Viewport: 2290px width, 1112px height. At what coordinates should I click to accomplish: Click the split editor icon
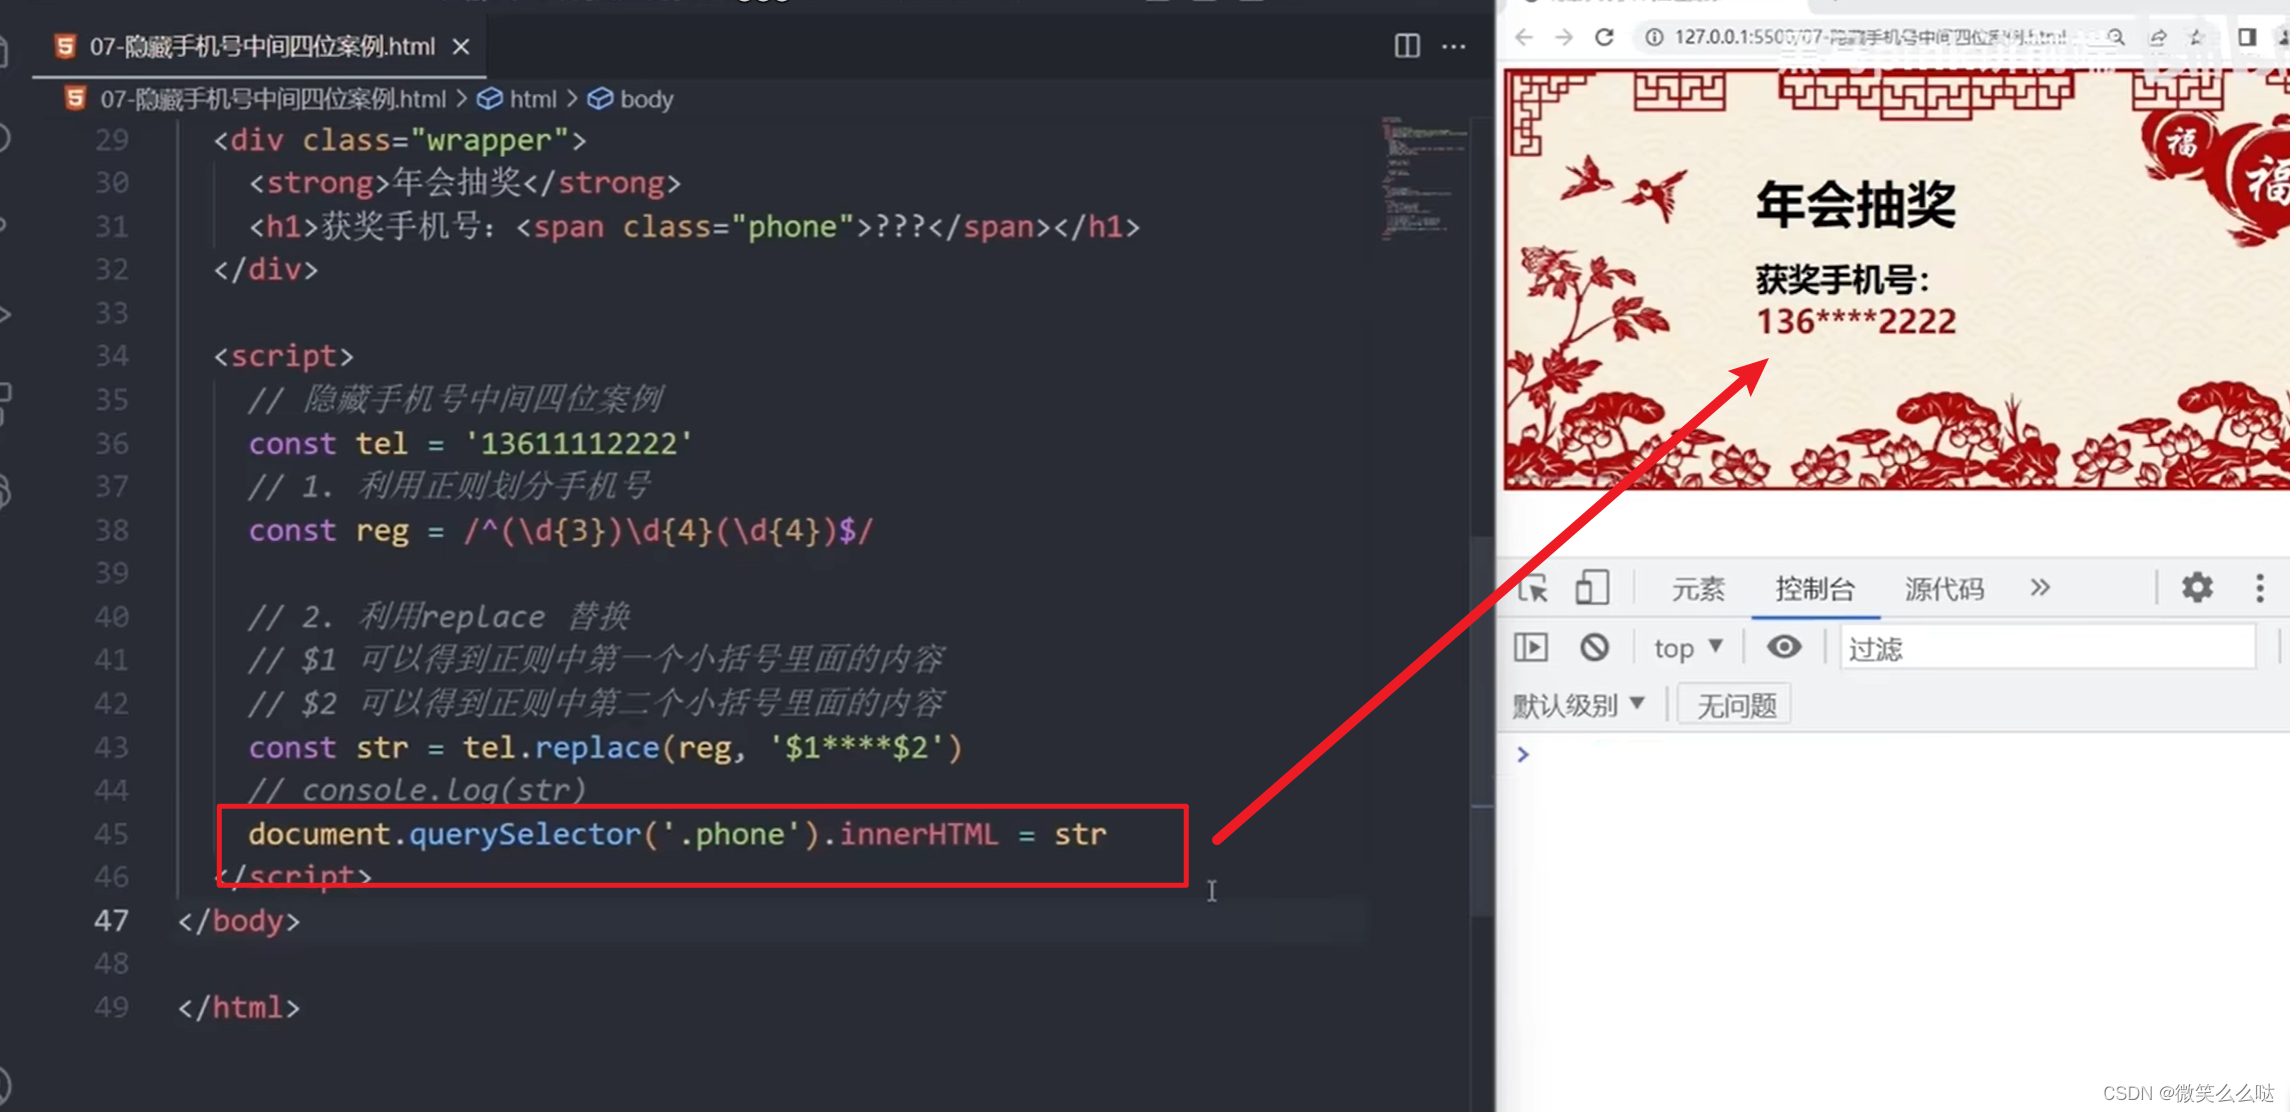point(1407,46)
